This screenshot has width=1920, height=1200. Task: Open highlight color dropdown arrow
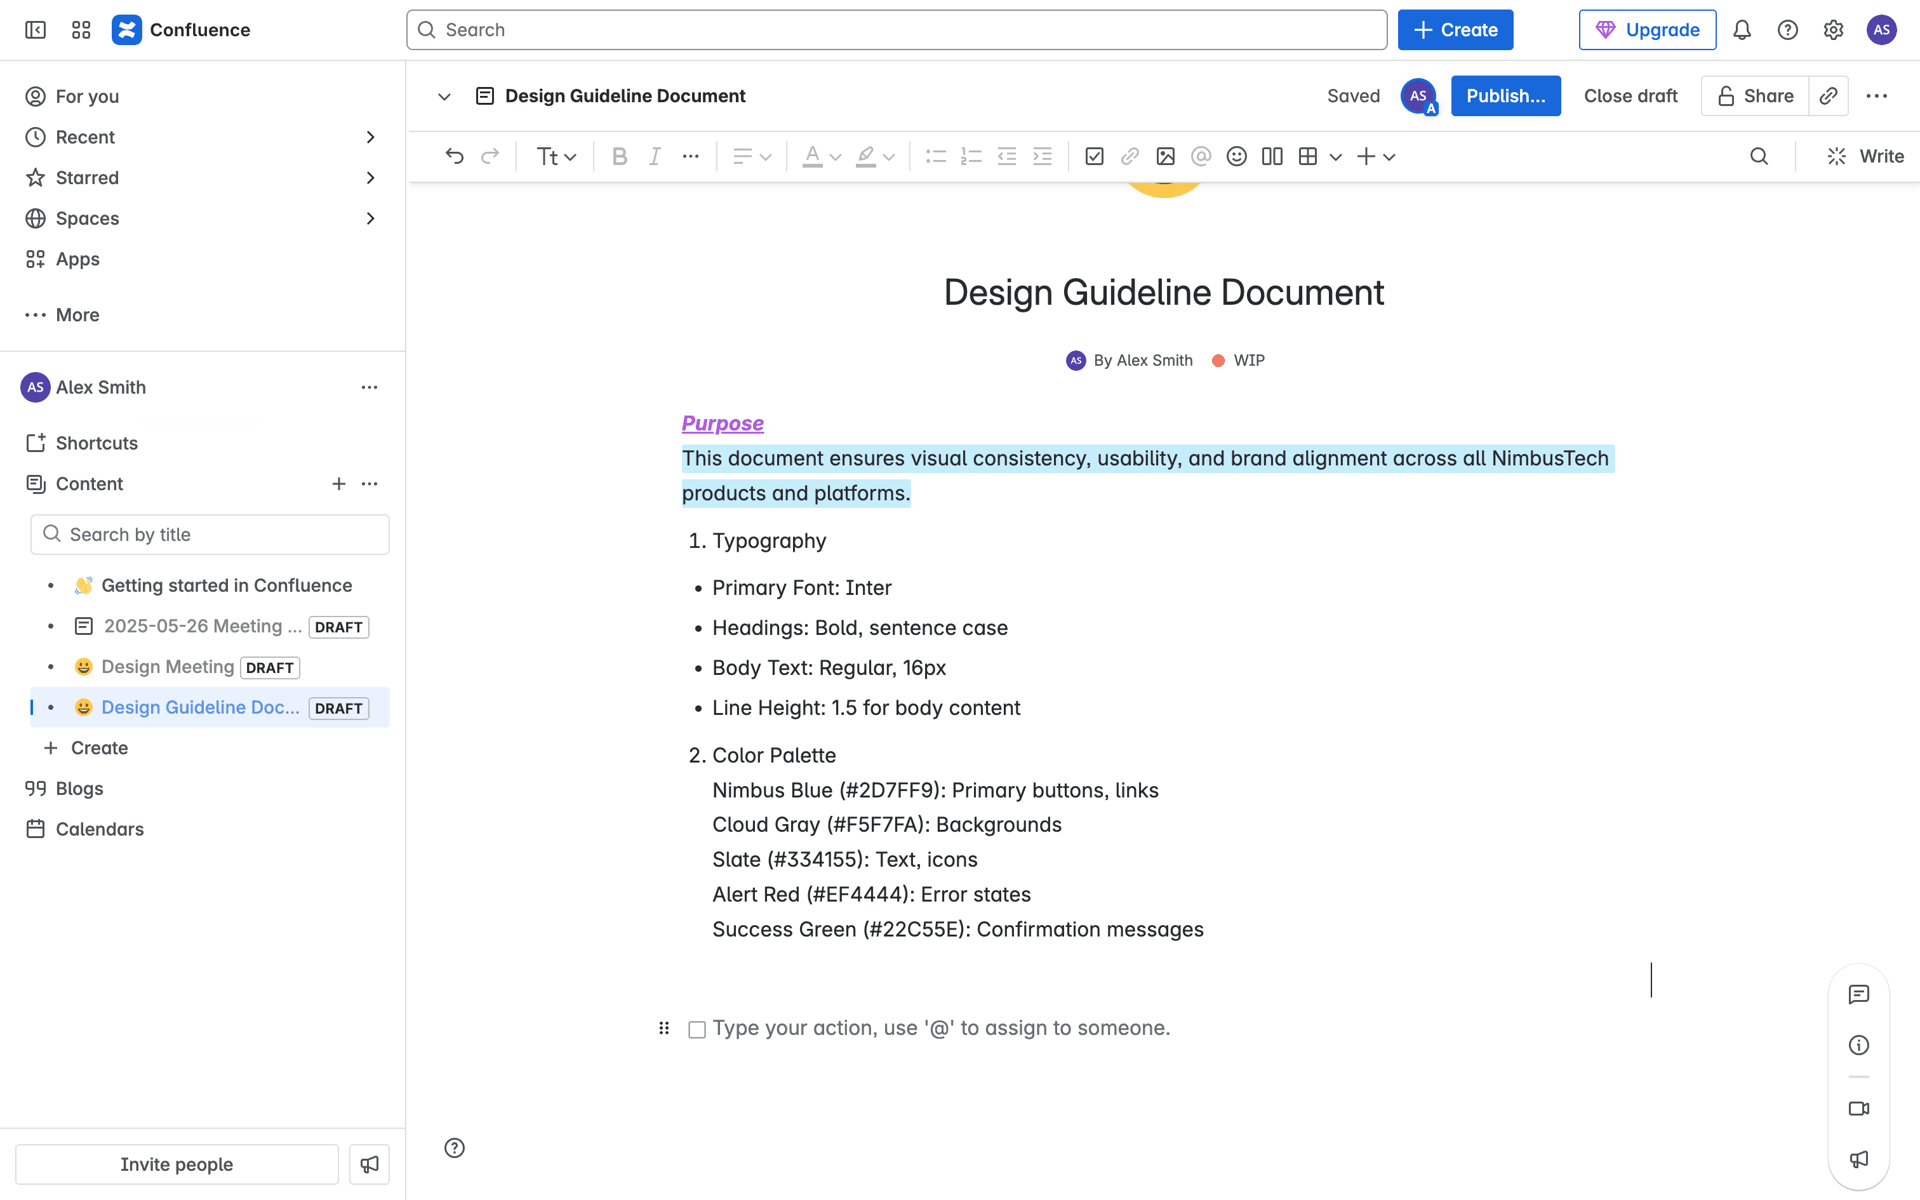(x=889, y=157)
